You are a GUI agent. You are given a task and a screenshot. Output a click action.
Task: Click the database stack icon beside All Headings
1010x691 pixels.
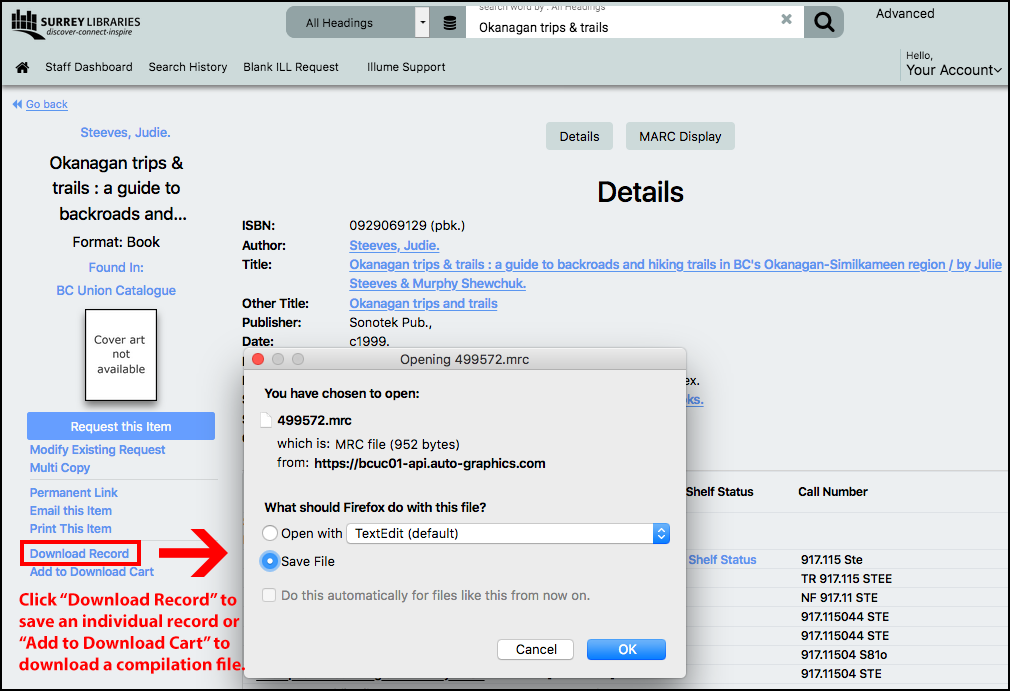(x=450, y=23)
